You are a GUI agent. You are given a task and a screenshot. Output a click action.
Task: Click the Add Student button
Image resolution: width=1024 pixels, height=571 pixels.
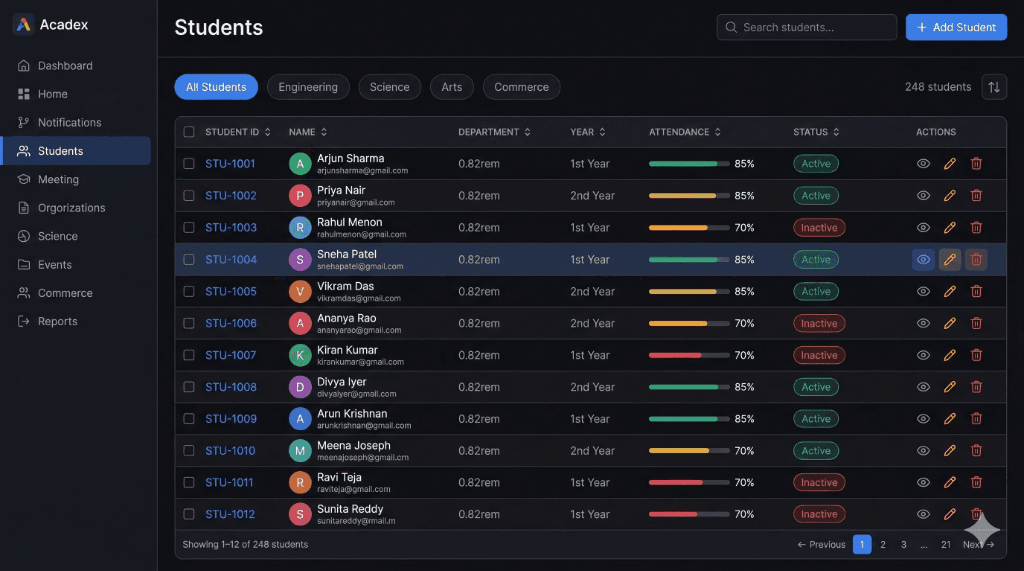pos(956,27)
